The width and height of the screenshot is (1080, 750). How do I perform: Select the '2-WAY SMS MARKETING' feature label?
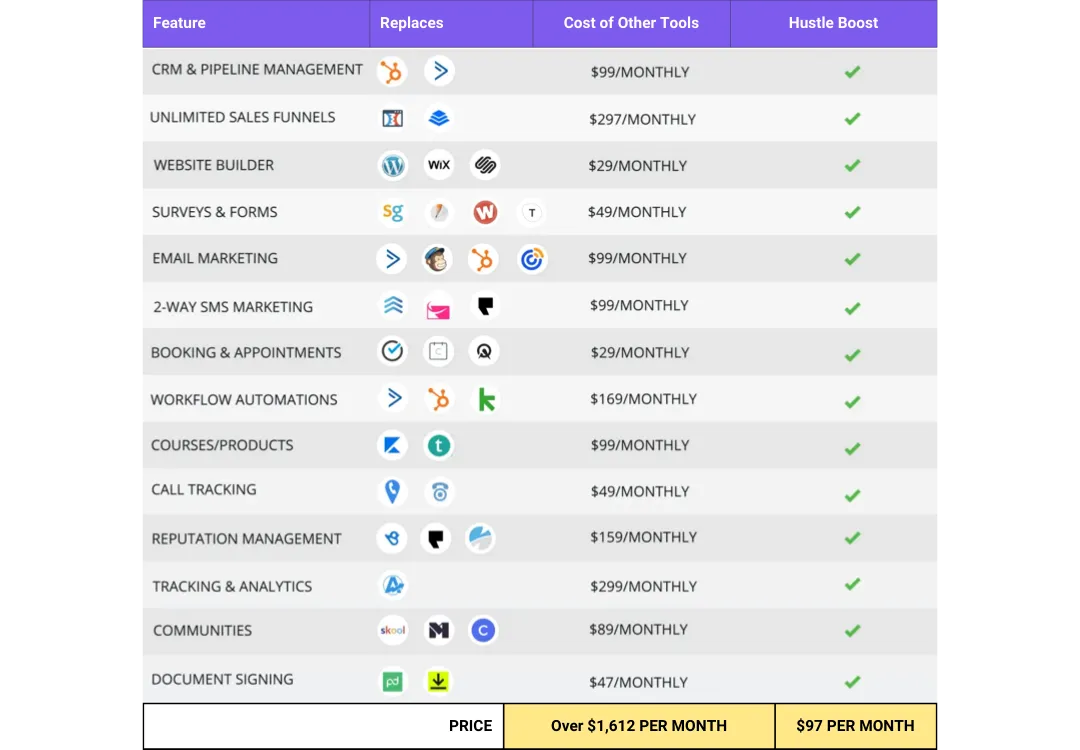233,307
